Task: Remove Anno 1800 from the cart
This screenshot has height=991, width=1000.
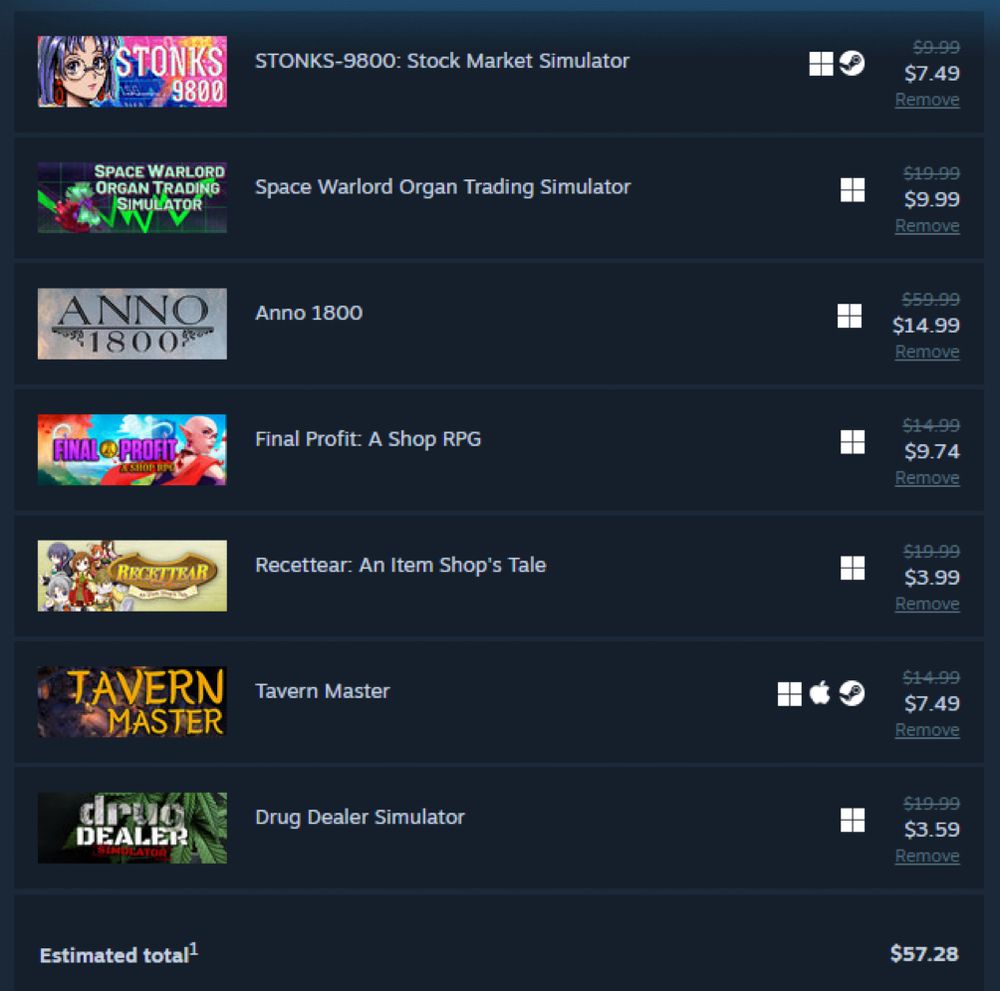Action: [927, 352]
